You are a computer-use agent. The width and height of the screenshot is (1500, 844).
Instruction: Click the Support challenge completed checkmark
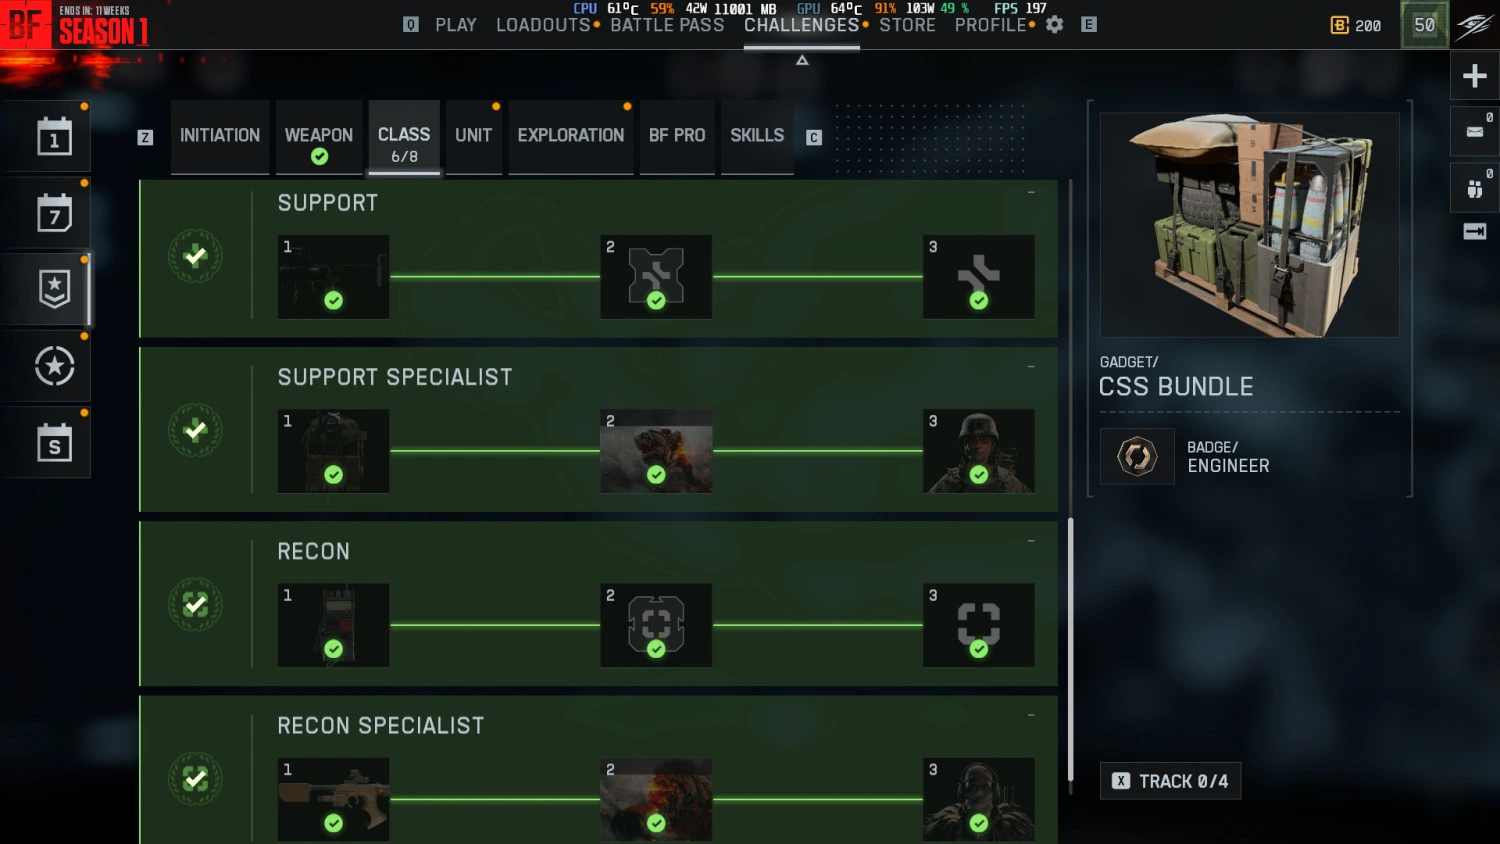point(195,256)
